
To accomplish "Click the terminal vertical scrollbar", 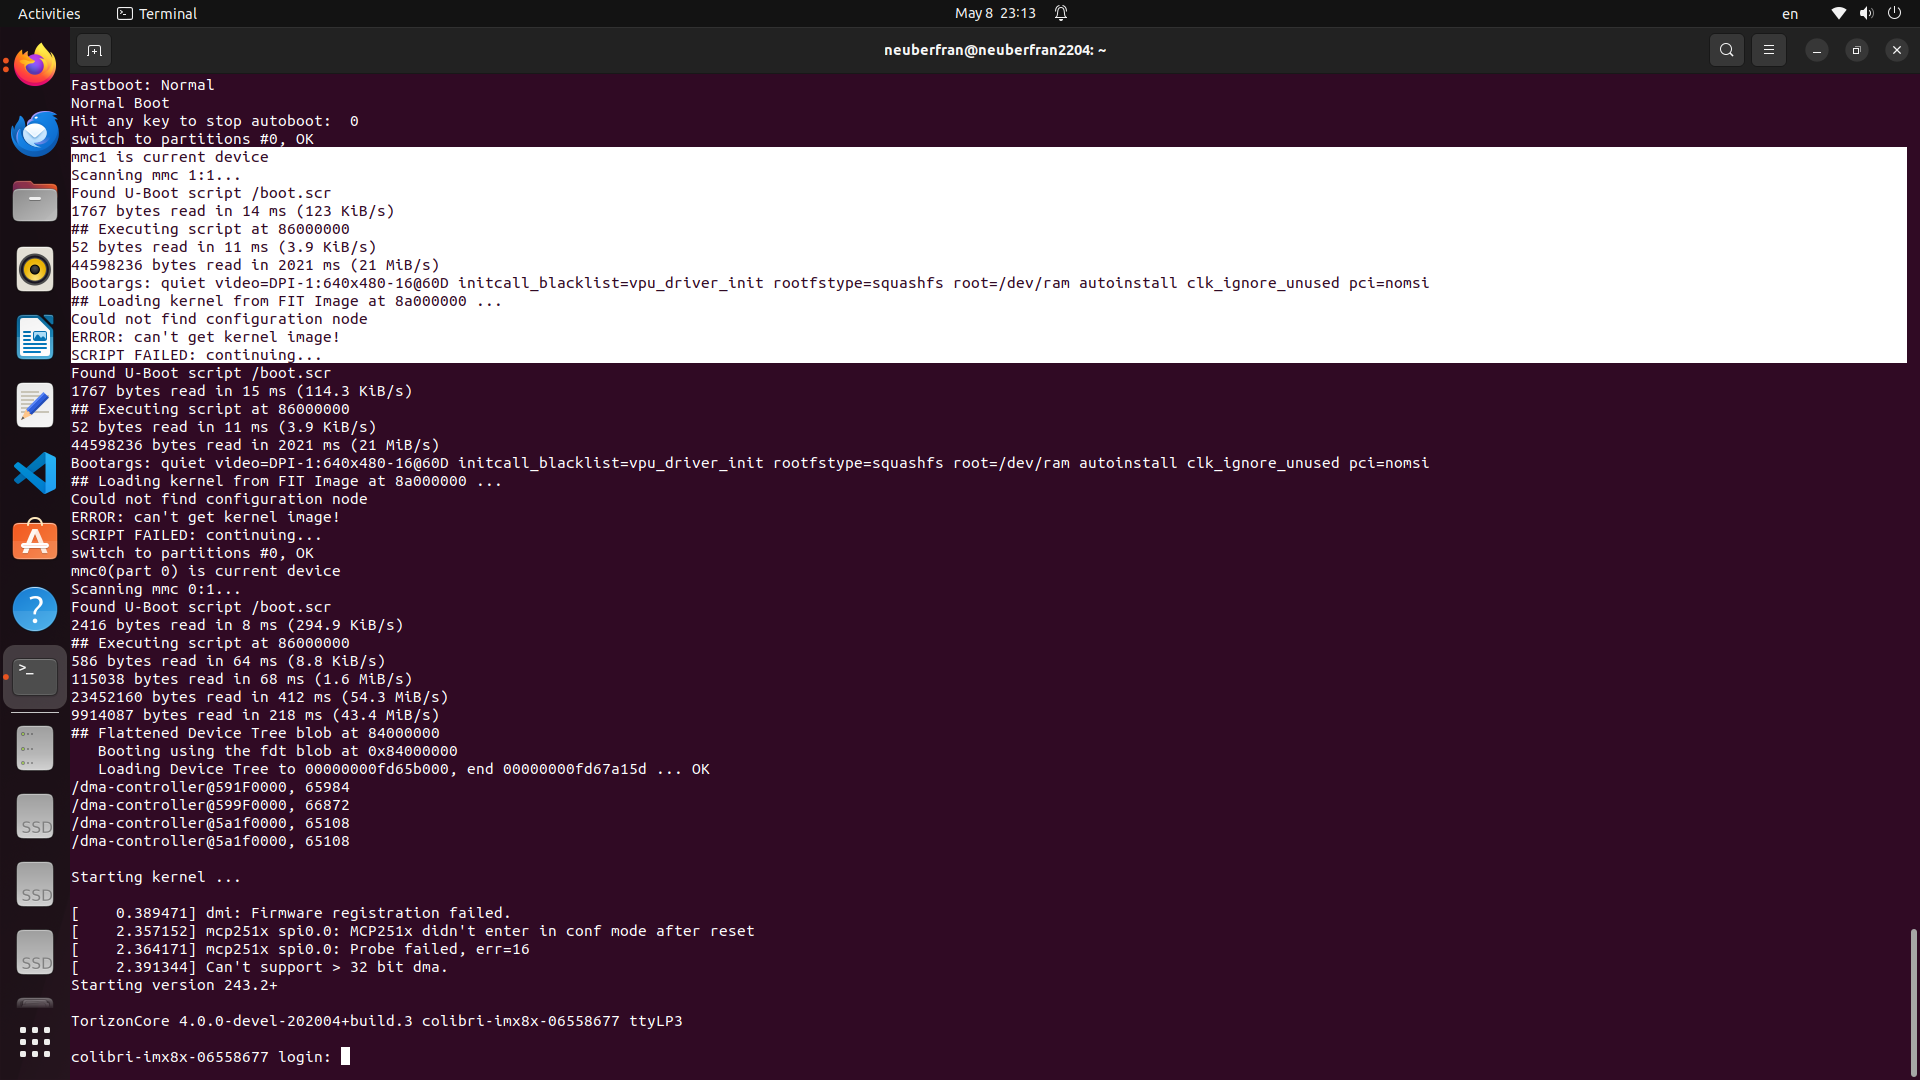I will [1913, 1002].
